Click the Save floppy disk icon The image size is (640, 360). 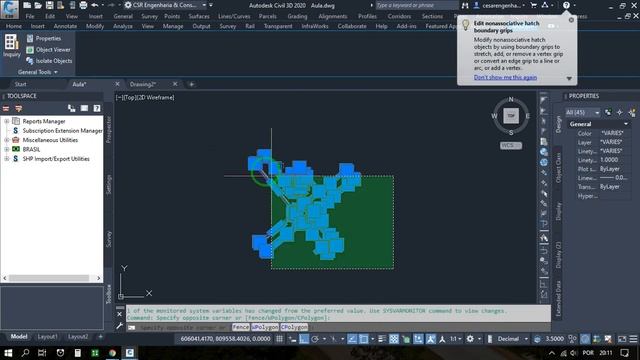(49, 5)
